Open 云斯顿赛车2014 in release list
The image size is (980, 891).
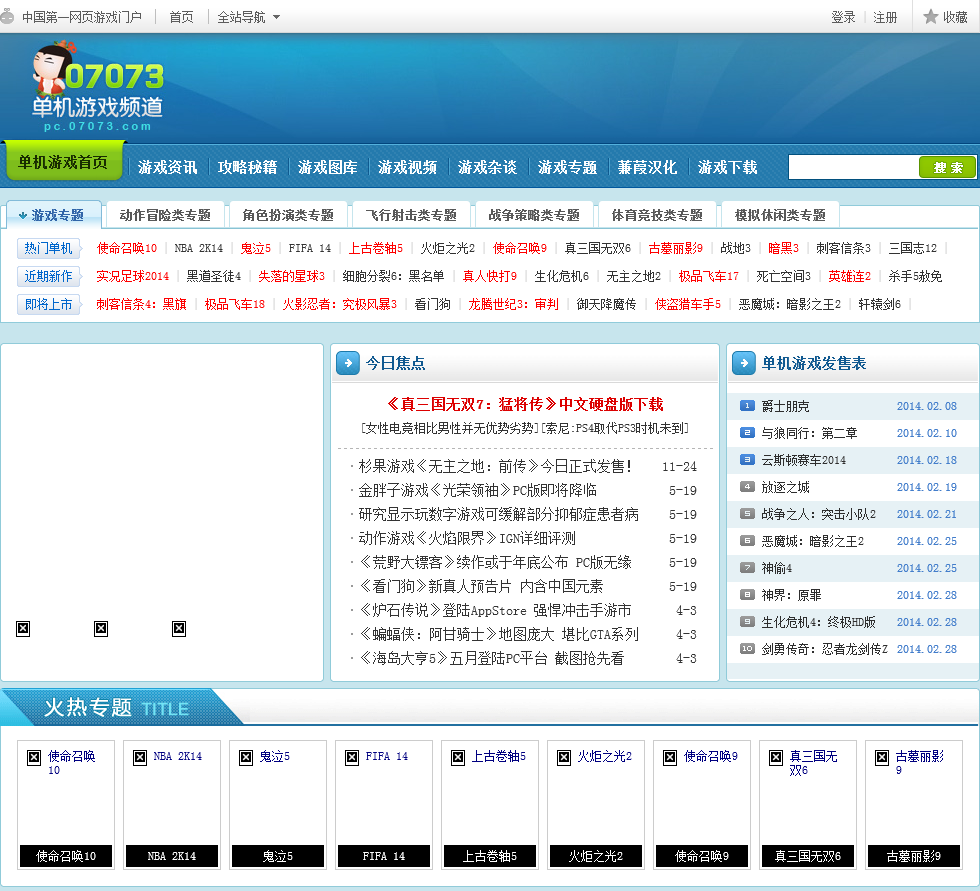click(x=804, y=460)
